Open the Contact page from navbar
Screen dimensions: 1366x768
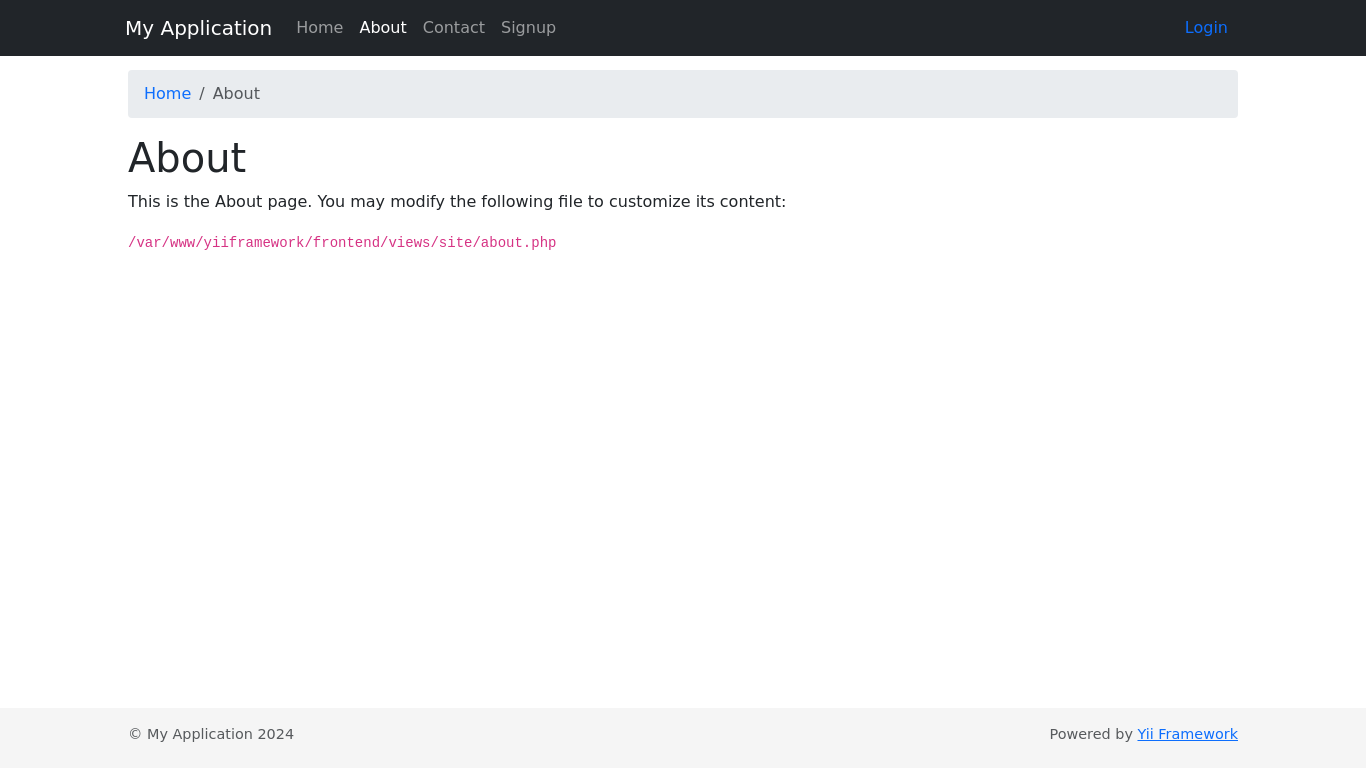click(x=453, y=28)
